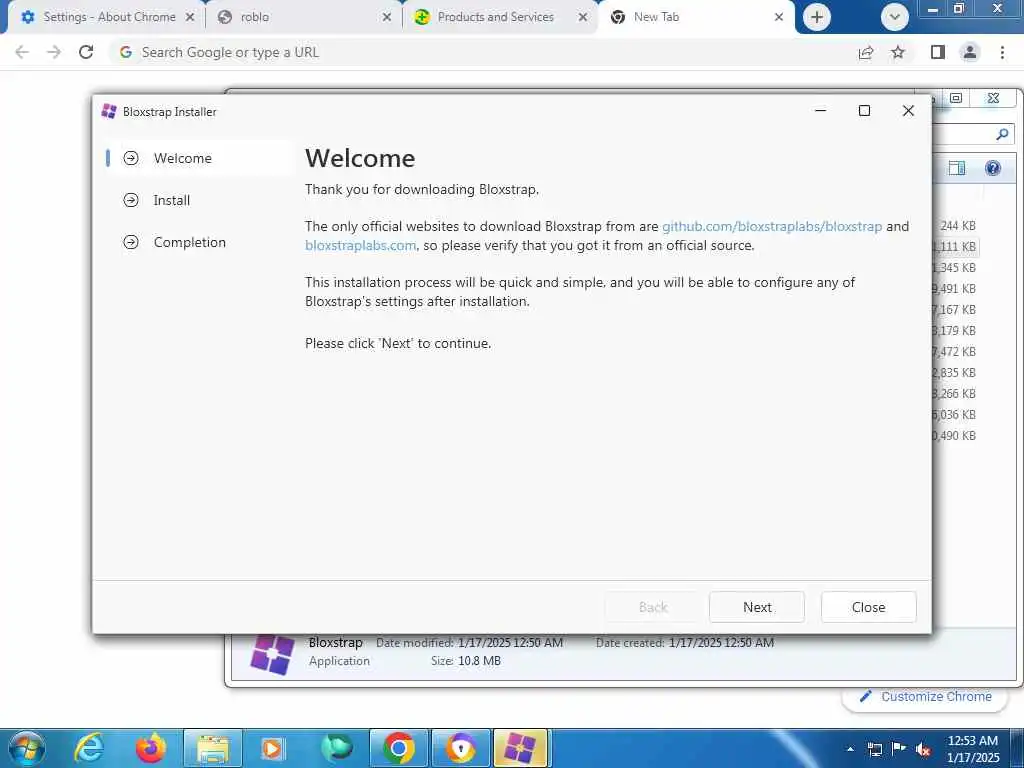Launch Internet Explorer from taskbar
This screenshot has width=1024, height=768.
[89, 748]
